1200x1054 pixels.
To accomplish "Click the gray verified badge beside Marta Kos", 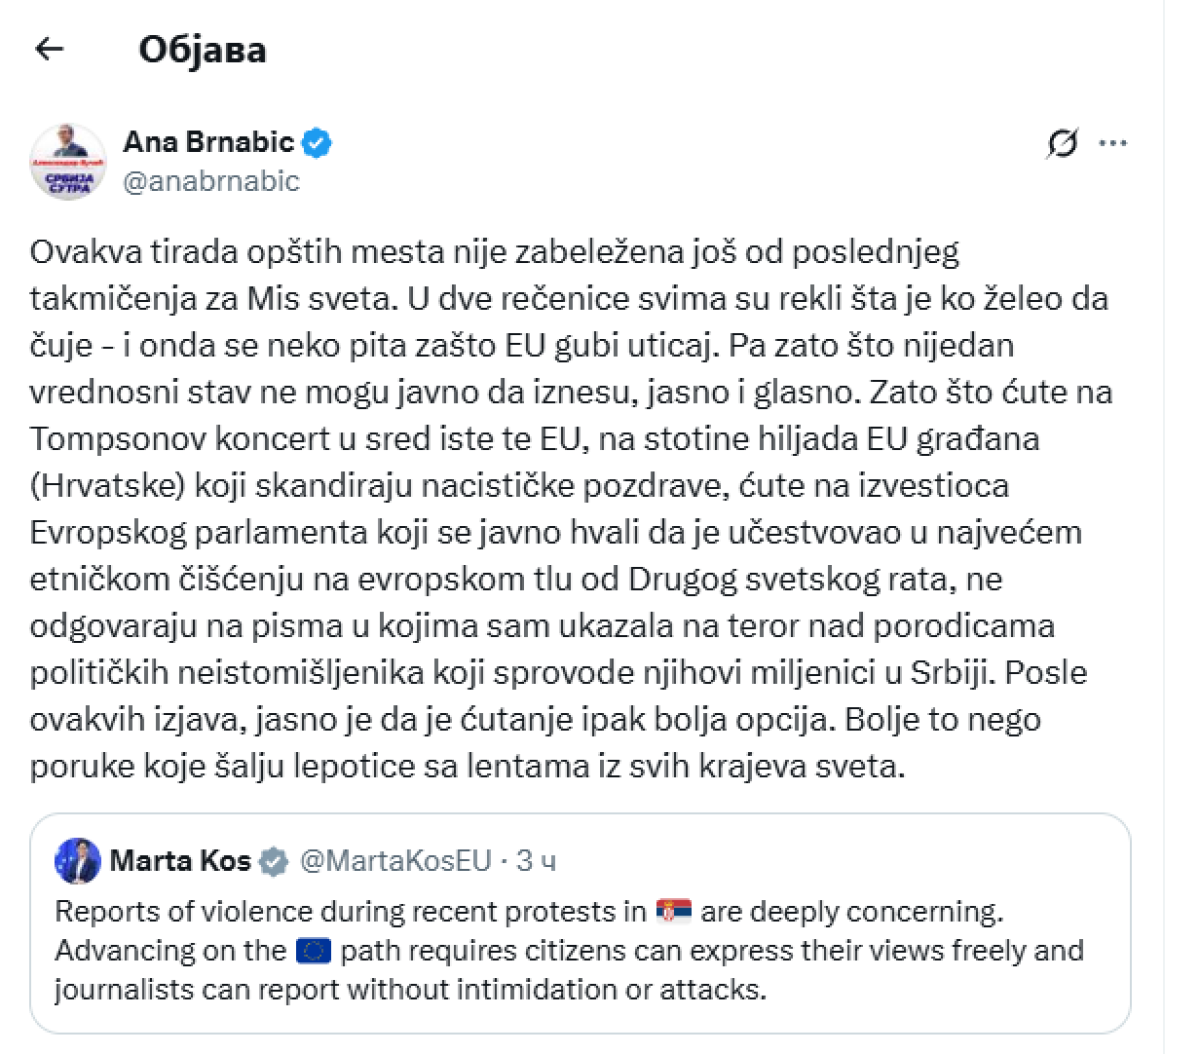I will (274, 861).
